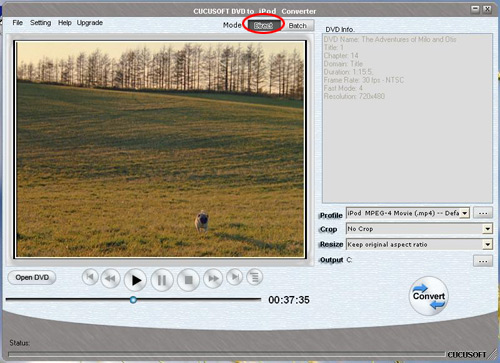Skip to the previous chapter

tap(90, 277)
